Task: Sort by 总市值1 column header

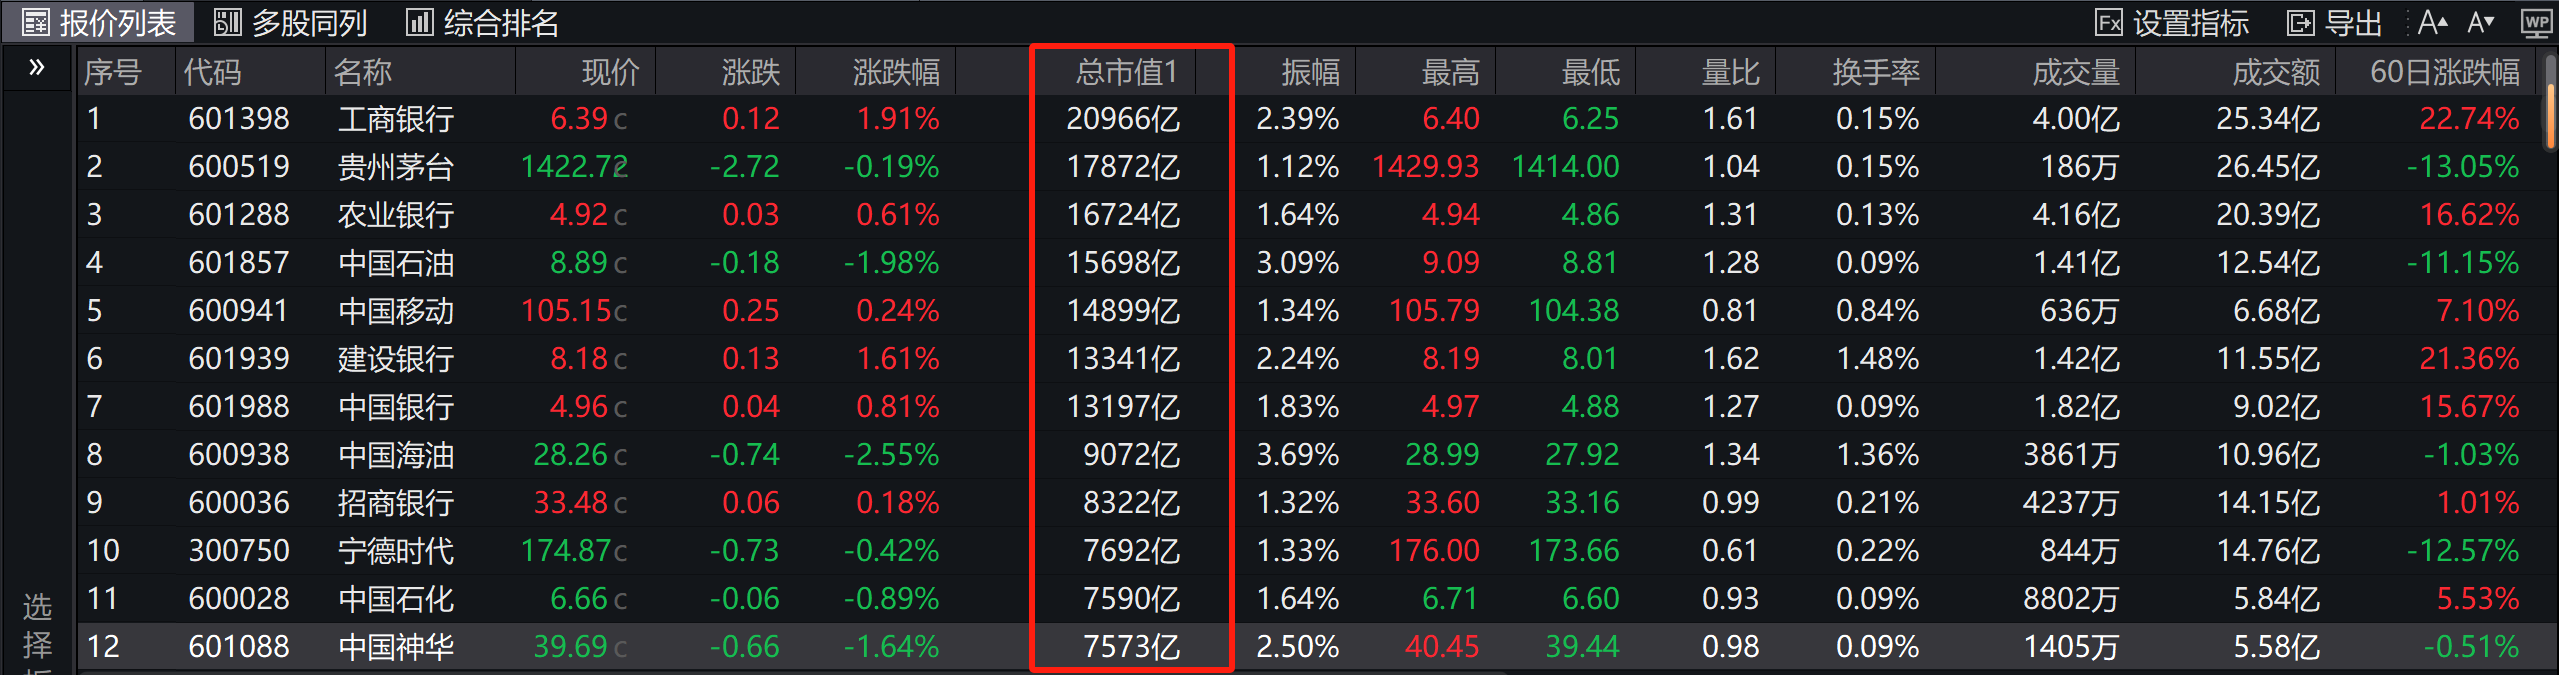Action: click(1127, 72)
